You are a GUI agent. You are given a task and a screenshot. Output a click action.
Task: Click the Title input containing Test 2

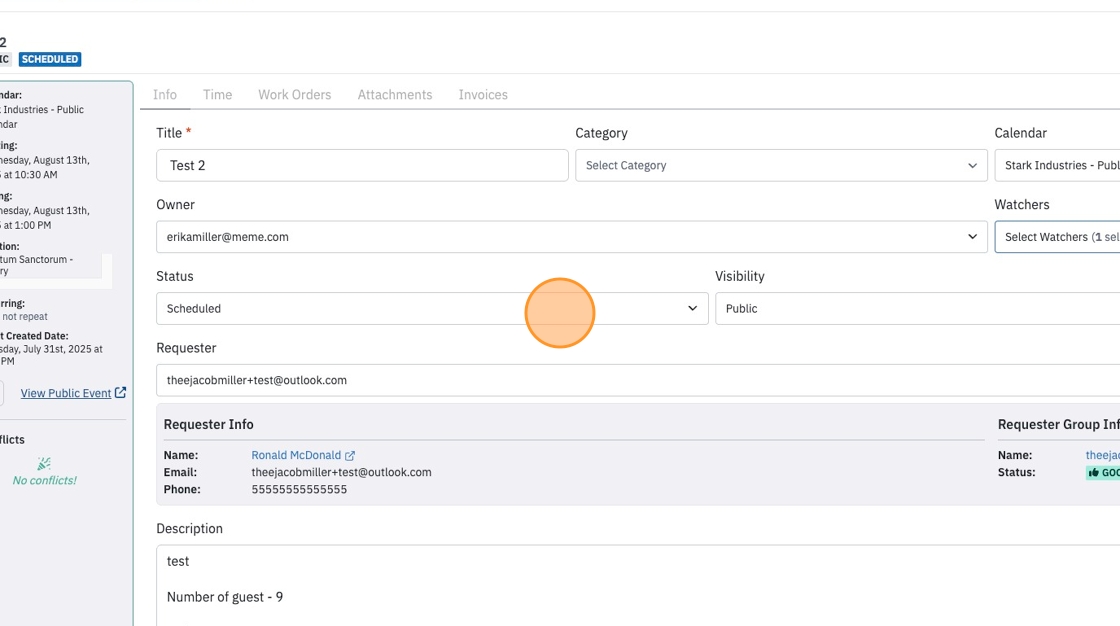(362, 165)
